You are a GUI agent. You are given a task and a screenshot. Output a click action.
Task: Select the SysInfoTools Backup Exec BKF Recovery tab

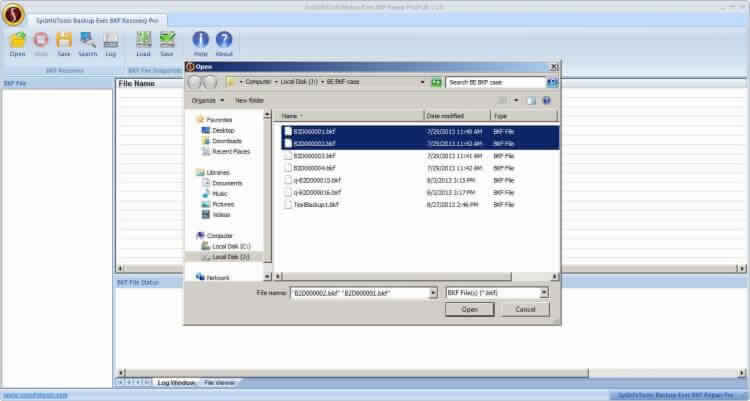[x=97, y=21]
